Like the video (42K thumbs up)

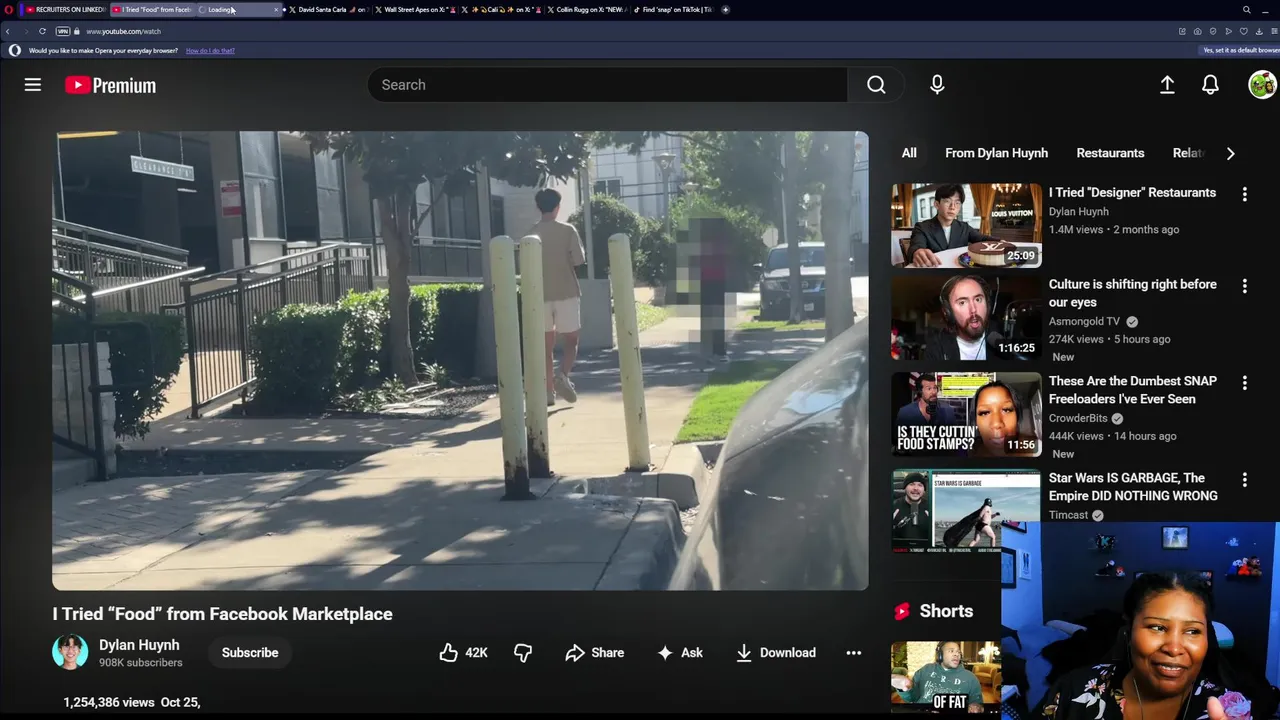(463, 652)
